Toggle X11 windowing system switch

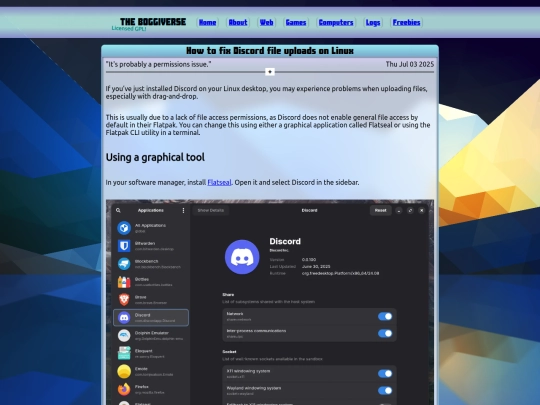pos(385,373)
